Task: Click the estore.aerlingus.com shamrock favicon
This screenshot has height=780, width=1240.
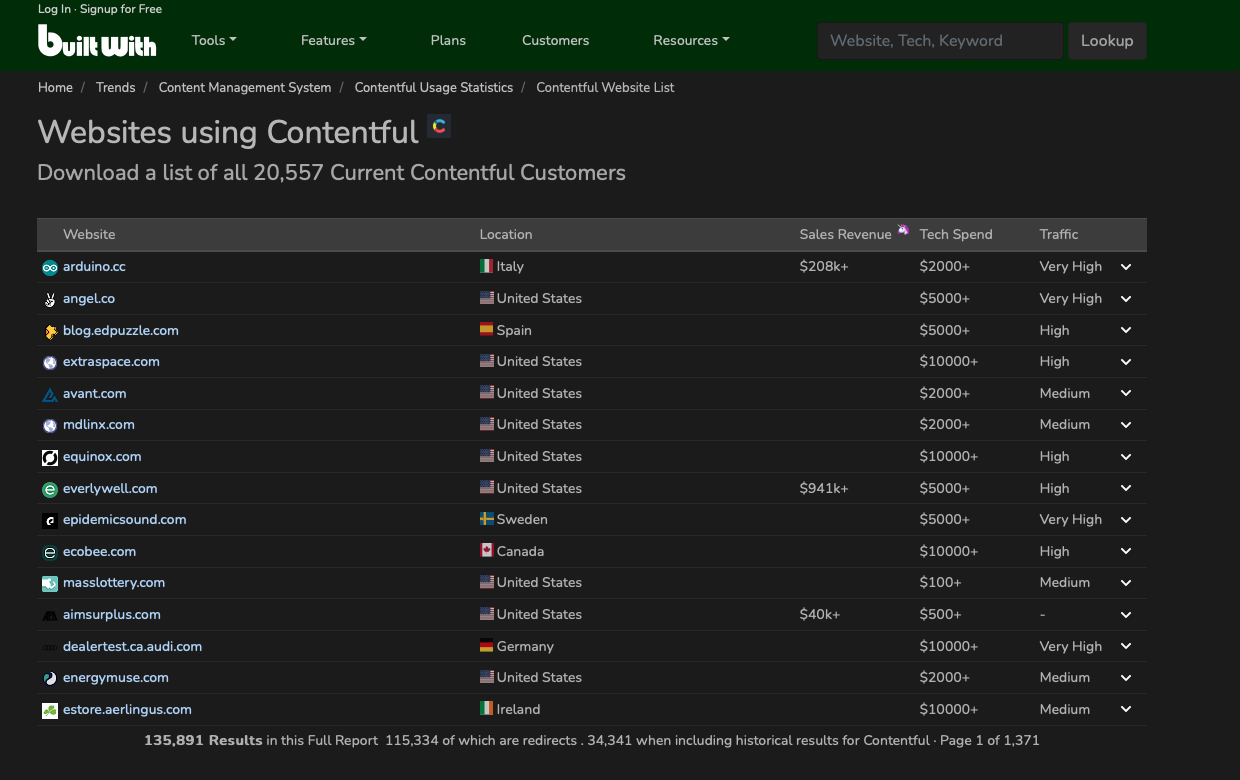Action: [x=50, y=710]
